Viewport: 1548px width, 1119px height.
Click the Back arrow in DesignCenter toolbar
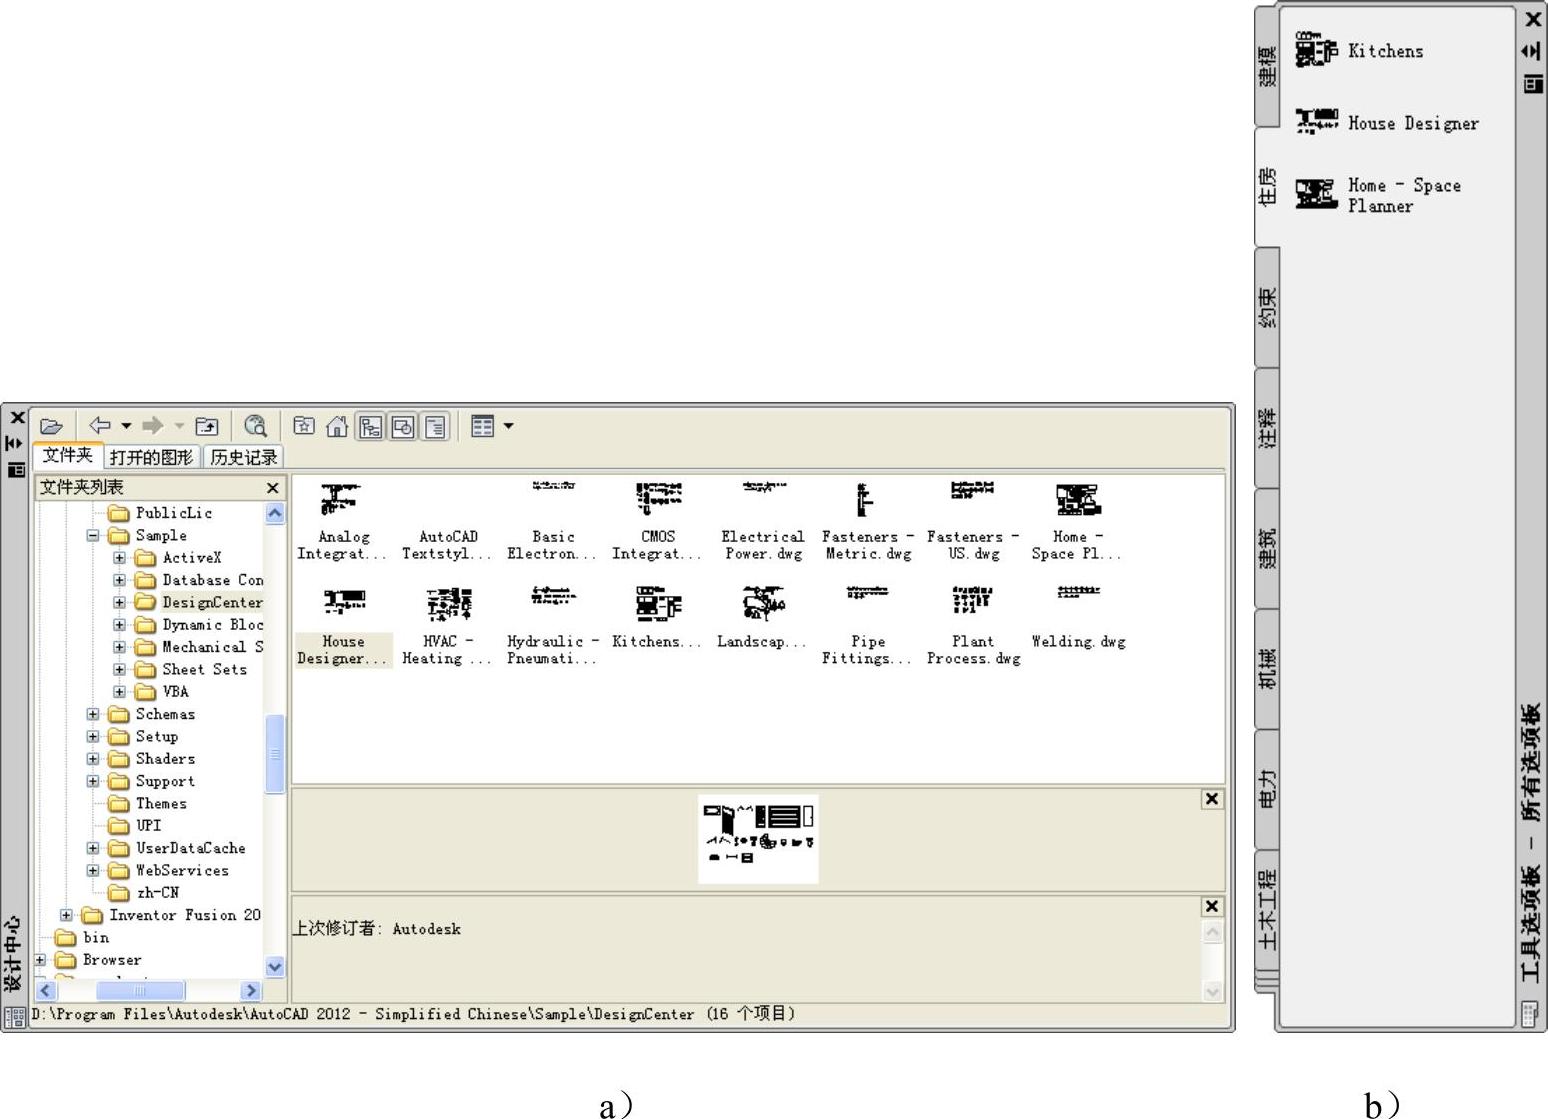coord(100,426)
